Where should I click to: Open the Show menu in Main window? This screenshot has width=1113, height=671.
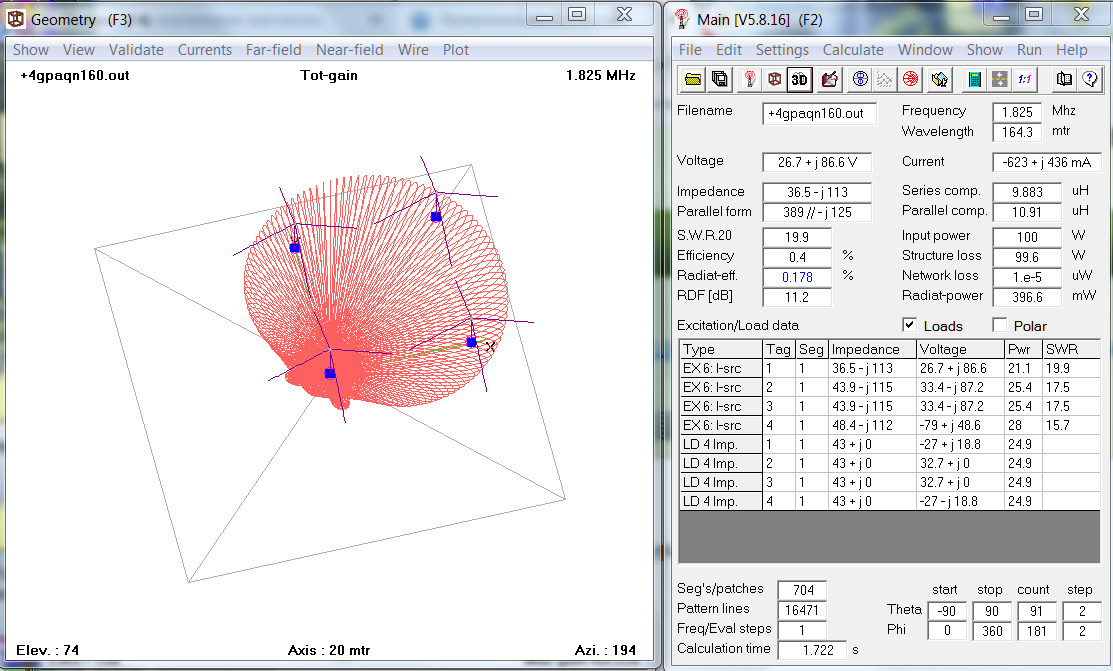point(985,50)
